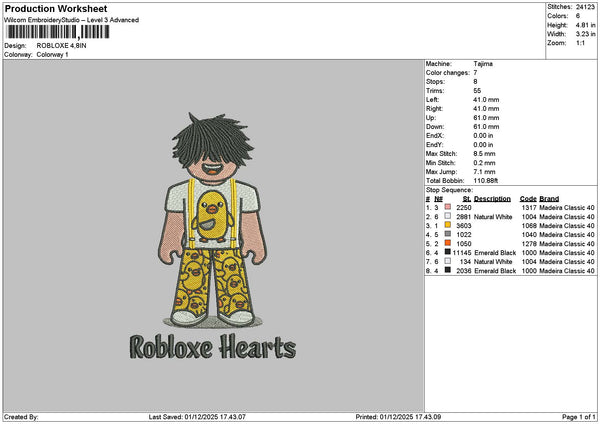Click the 'Created By:' footer label
This screenshot has width=600, height=424.
point(21,417)
